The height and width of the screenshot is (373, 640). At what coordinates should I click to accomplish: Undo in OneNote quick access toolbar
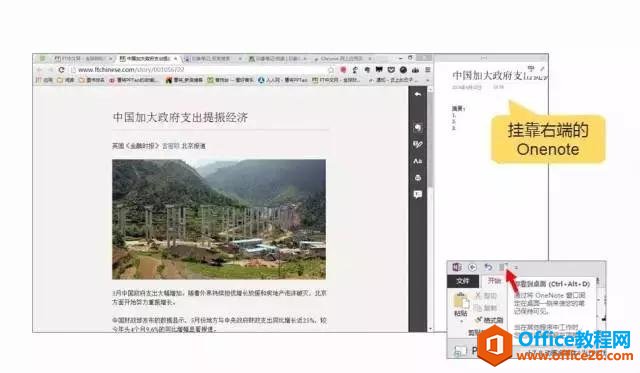[x=488, y=267]
